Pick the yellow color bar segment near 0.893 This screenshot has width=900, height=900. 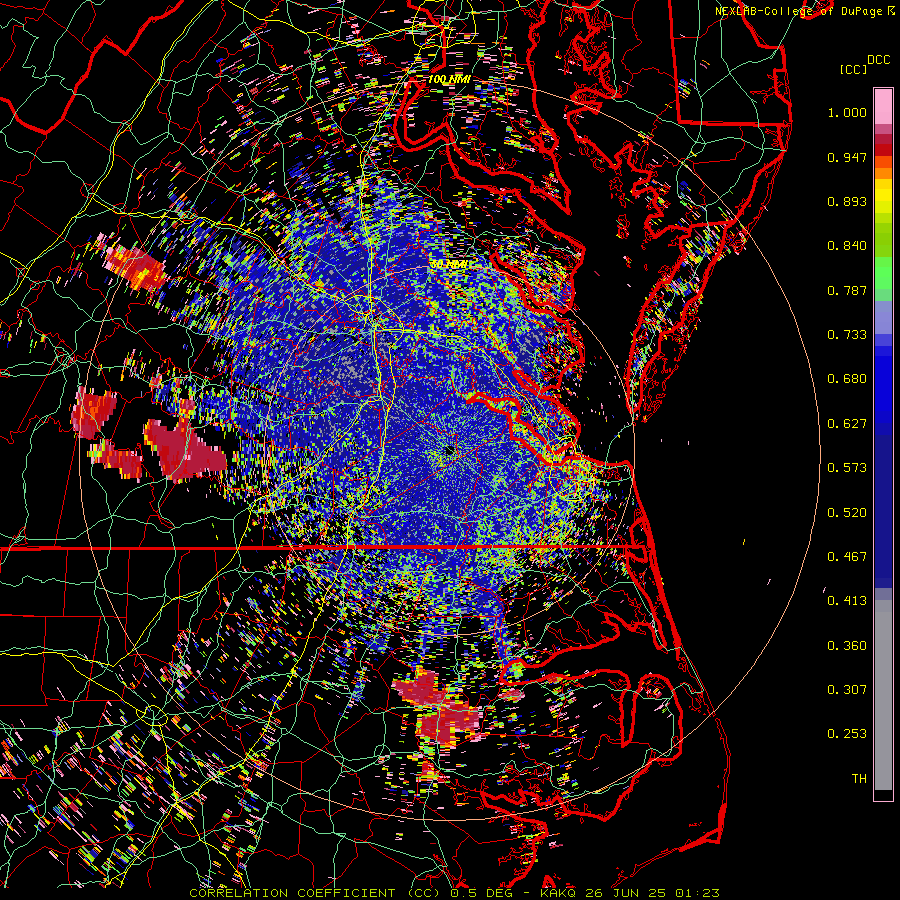[x=883, y=196]
